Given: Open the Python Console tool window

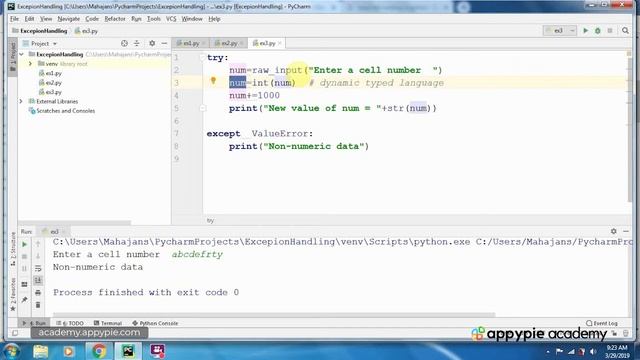Looking at the screenshot, I should tap(155, 323).
